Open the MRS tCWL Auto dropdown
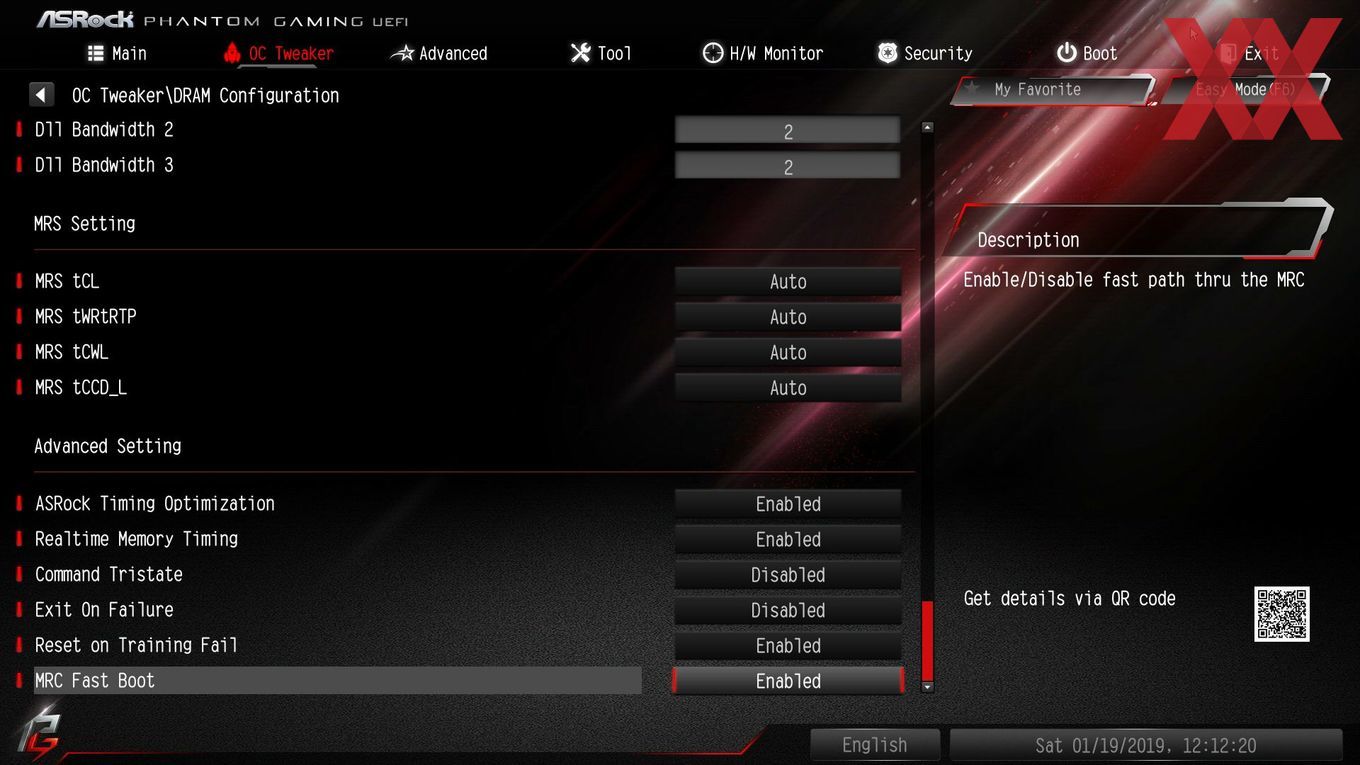The image size is (1360, 765). pos(788,353)
